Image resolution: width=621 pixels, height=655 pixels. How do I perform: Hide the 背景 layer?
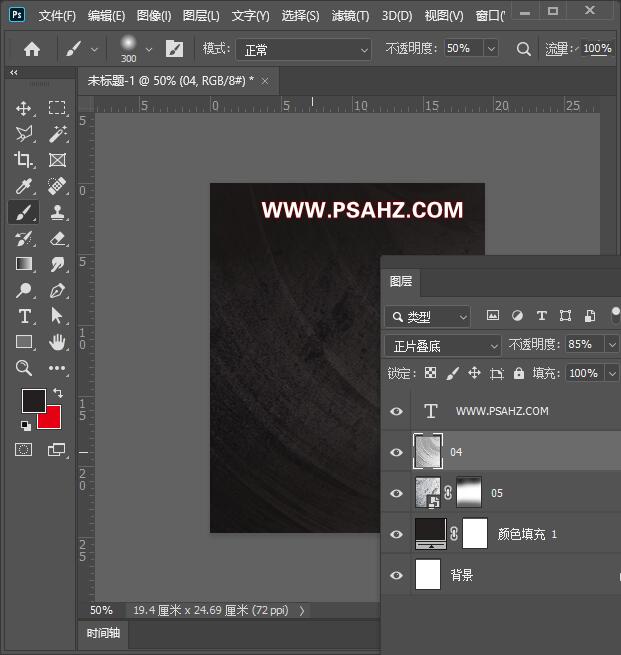point(396,575)
